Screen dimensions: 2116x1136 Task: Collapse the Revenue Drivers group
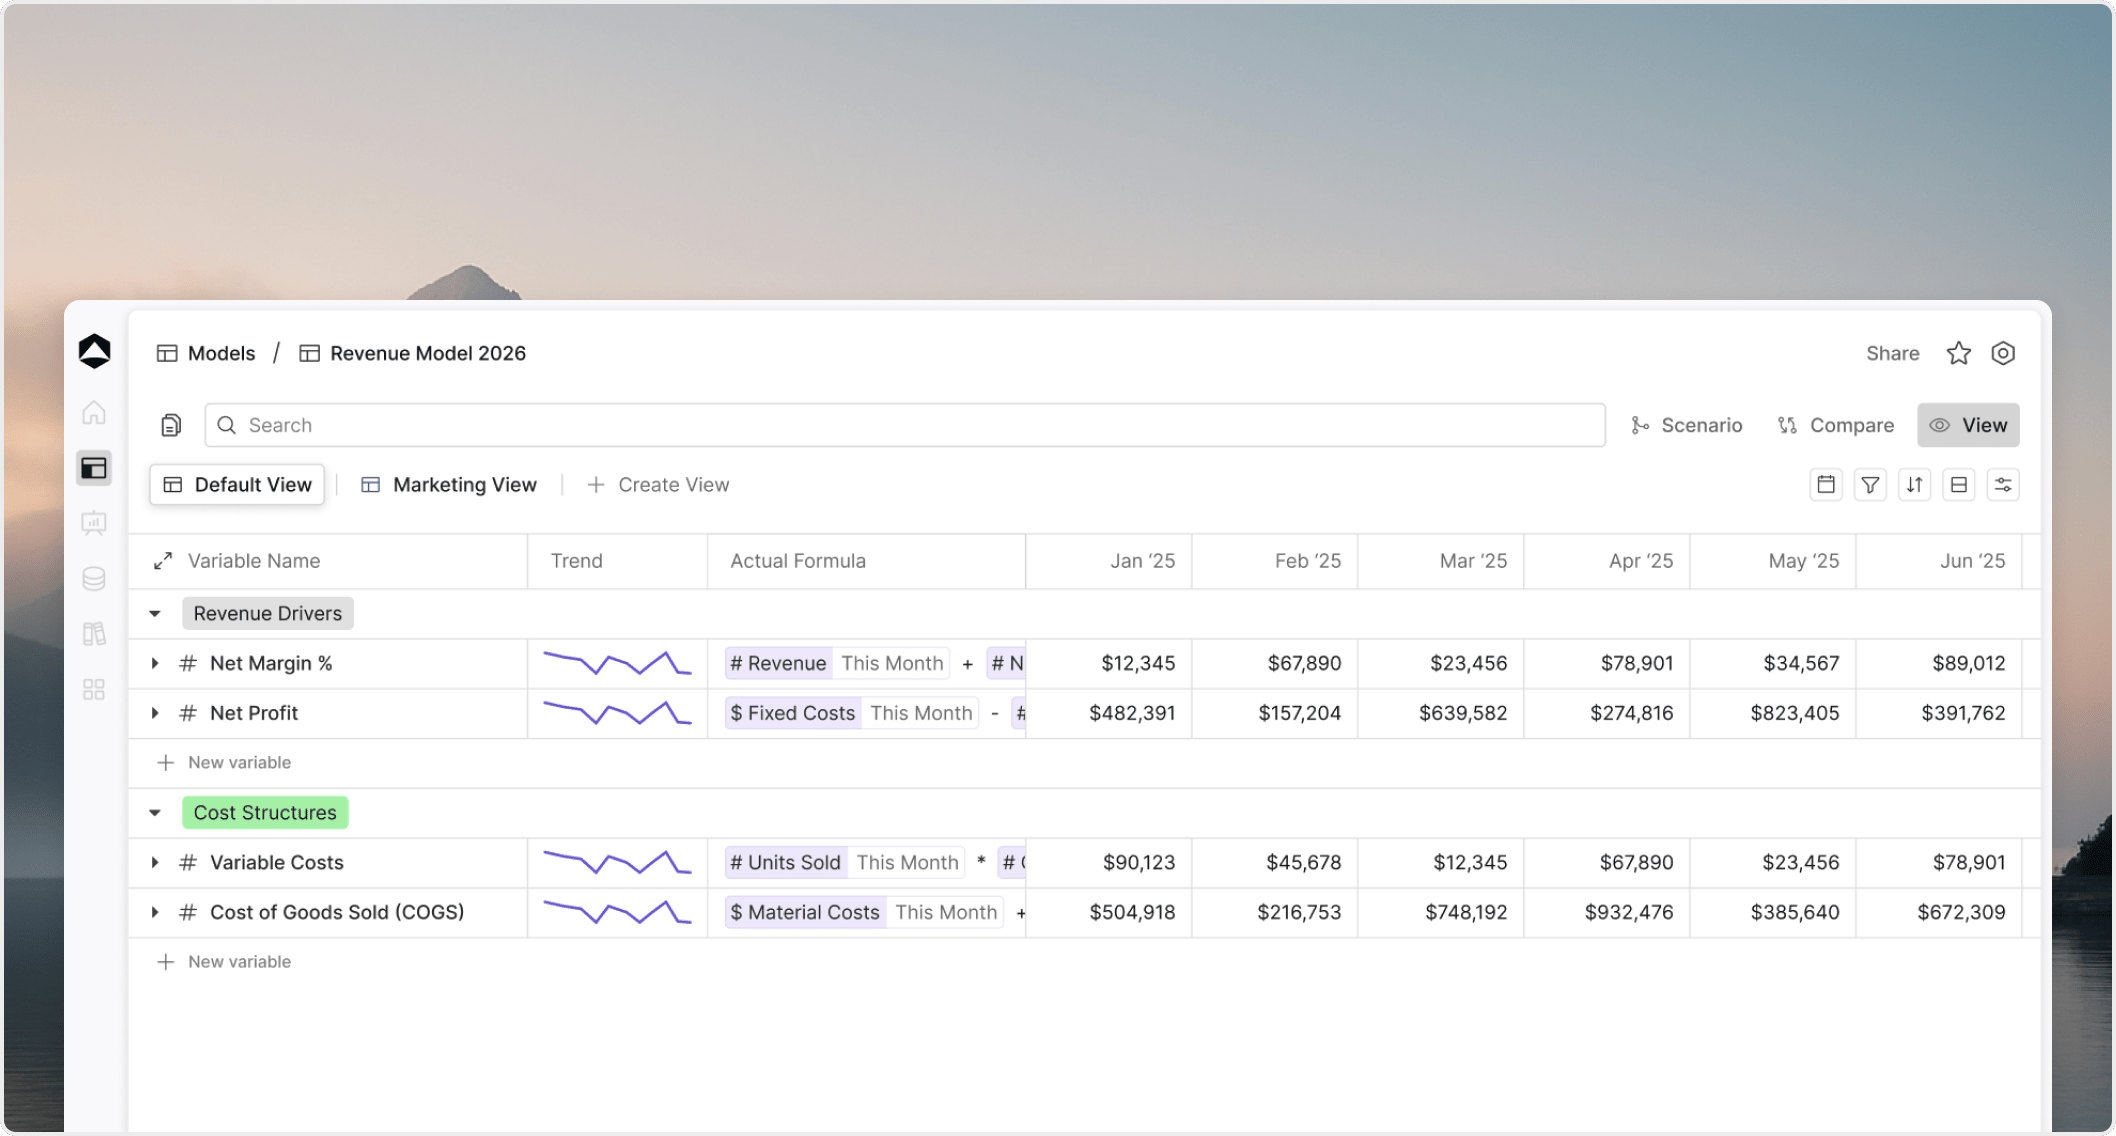[x=155, y=614]
